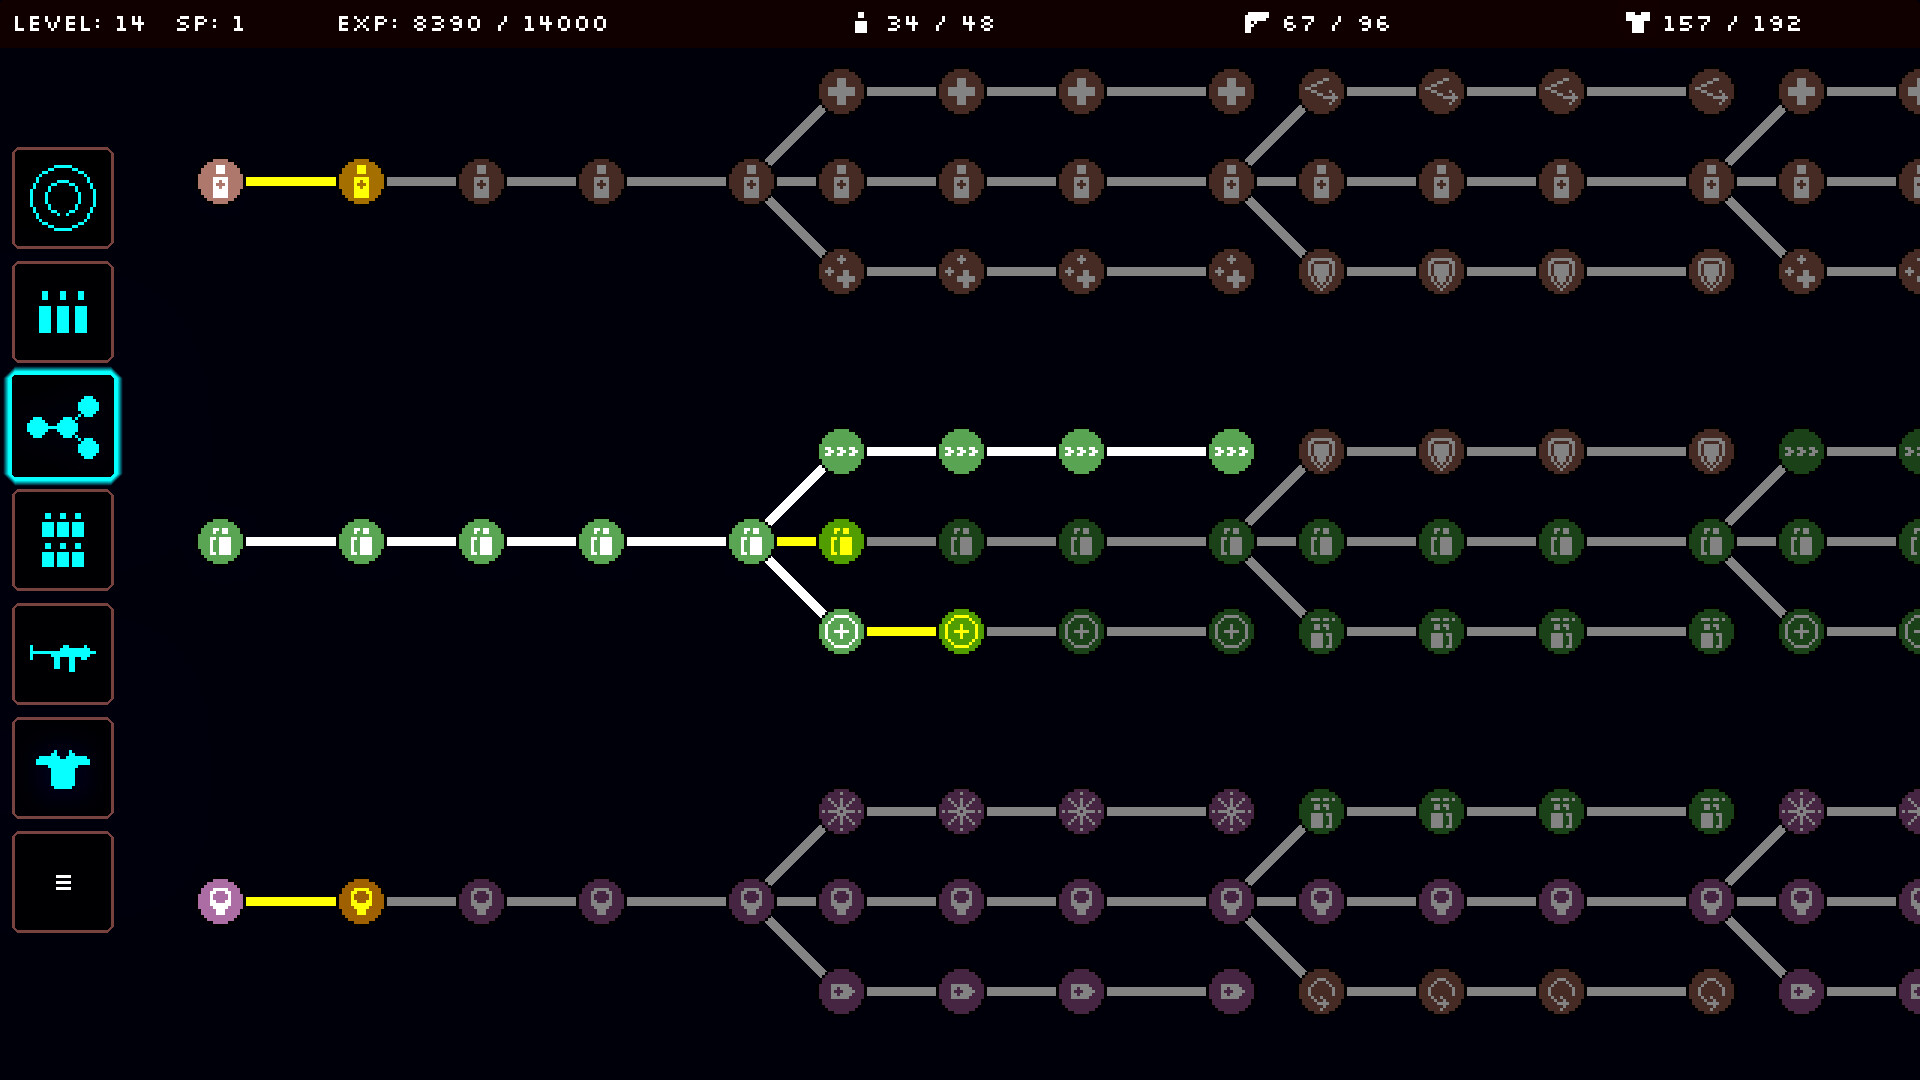Click a snowflake node in the bottom branch
The image size is (1920, 1080).
coord(841,812)
